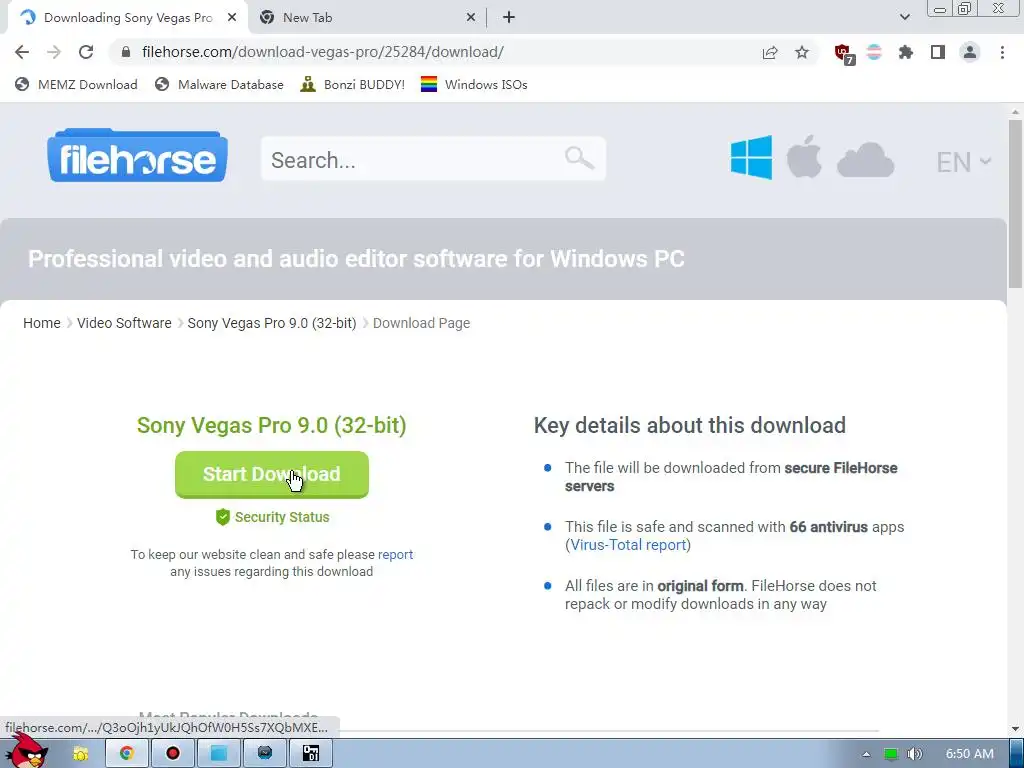This screenshot has width=1024, height=768.
Task: Click the Sony Vegas Pro 9.0 (32-bit) heading
Action: tap(272, 425)
